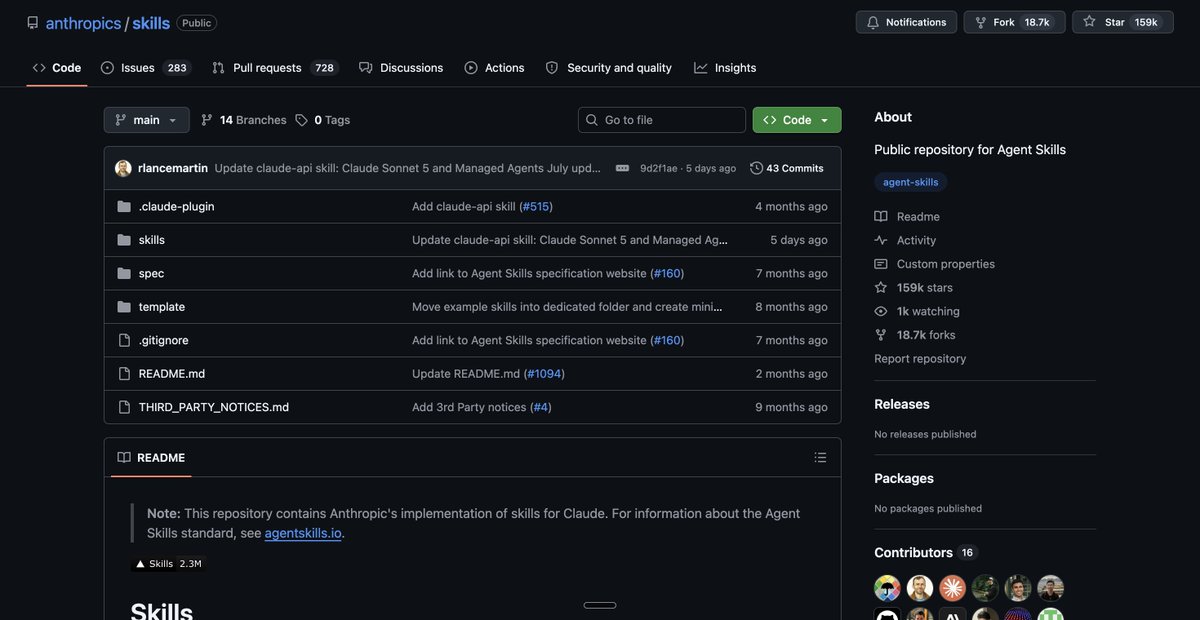Open the skills repository name link
The height and width of the screenshot is (620, 1200).
151,23
